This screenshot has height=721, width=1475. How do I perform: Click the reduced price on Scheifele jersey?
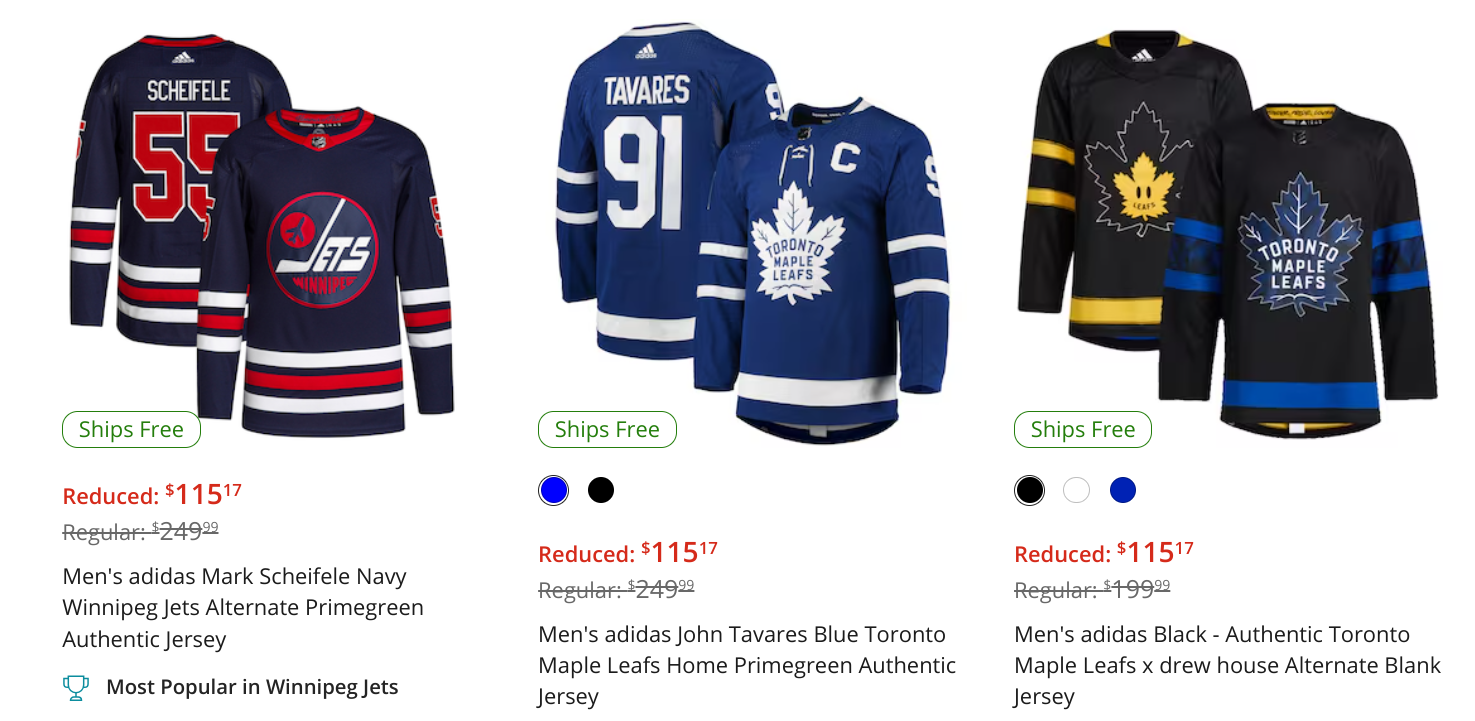(x=152, y=495)
